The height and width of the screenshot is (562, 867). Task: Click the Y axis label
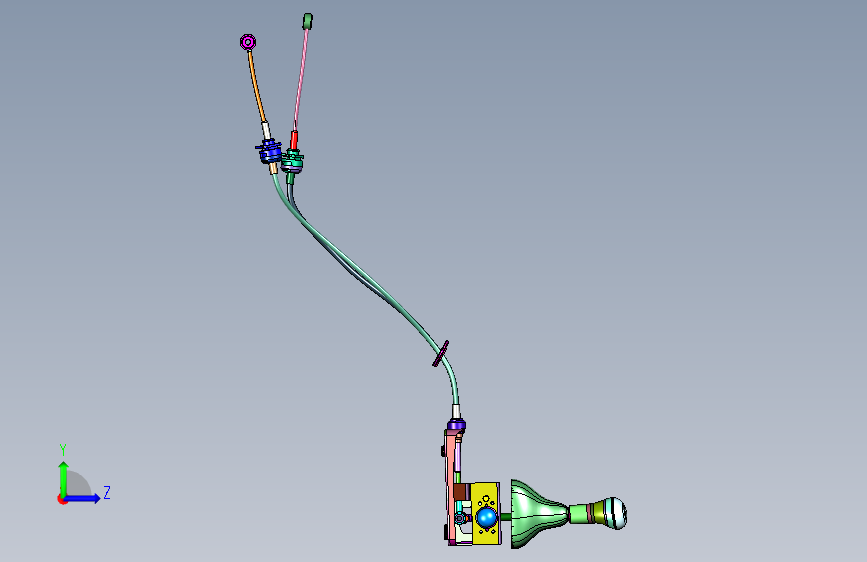(x=63, y=450)
